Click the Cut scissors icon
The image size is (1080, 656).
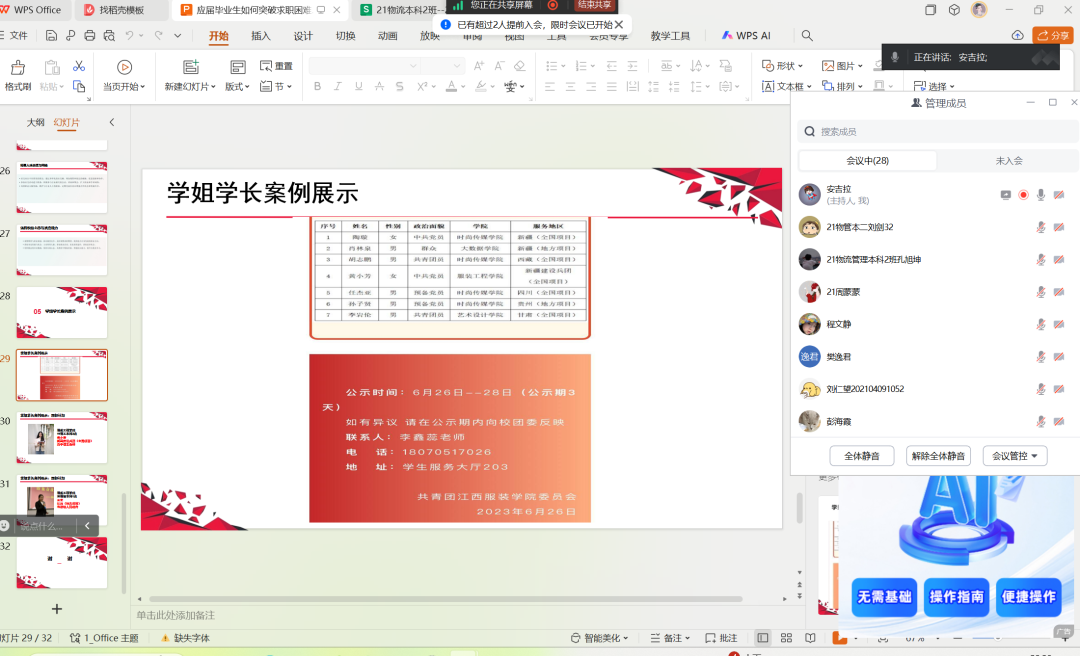click(79, 66)
